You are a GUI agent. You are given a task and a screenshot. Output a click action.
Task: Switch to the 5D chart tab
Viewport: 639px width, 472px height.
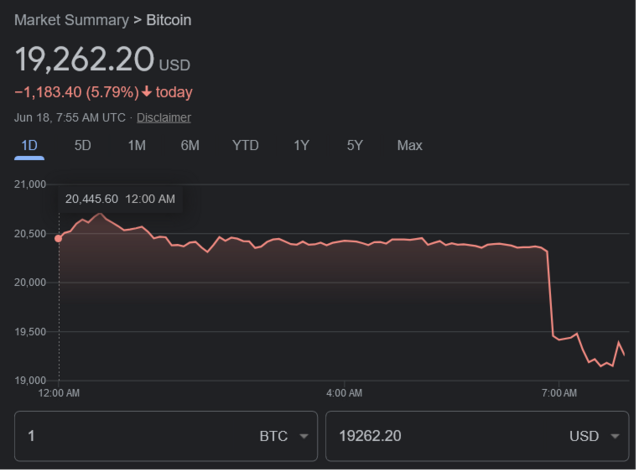tap(83, 146)
